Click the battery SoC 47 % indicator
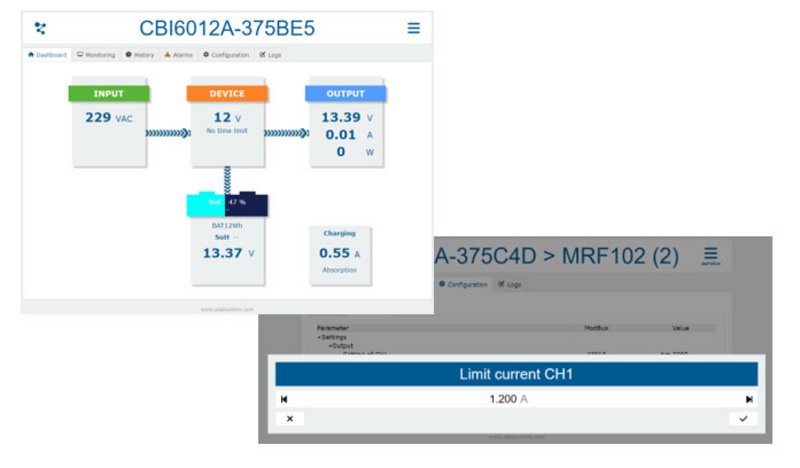Screen dimensions: 800x468 (227, 204)
